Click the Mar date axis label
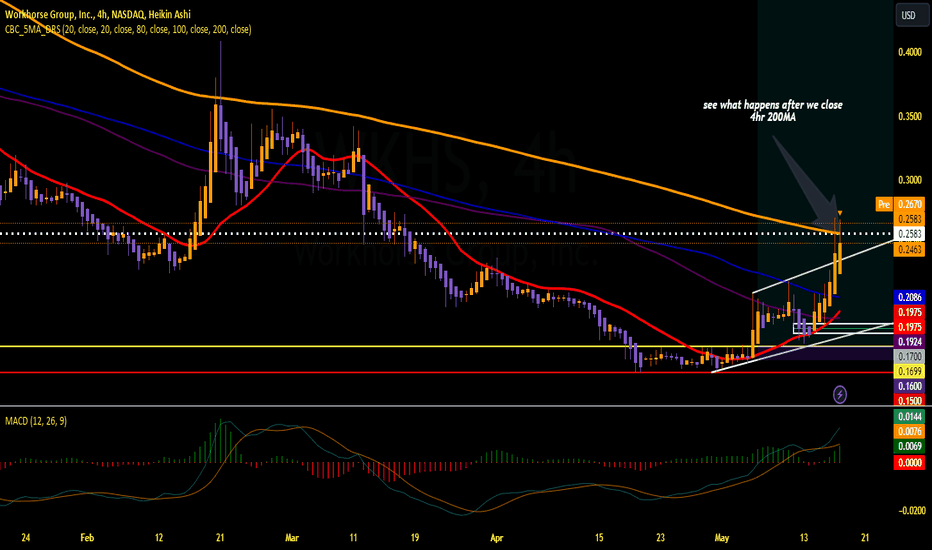The height and width of the screenshot is (550, 932). coord(291,538)
